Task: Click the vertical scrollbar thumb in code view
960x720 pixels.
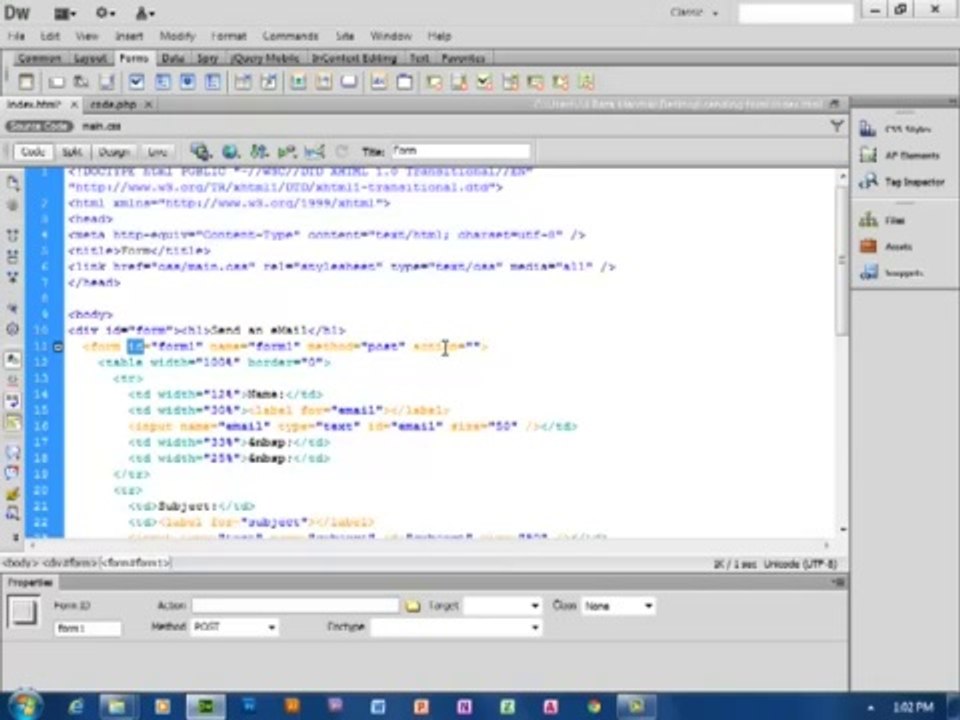Action: (x=842, y=262)
